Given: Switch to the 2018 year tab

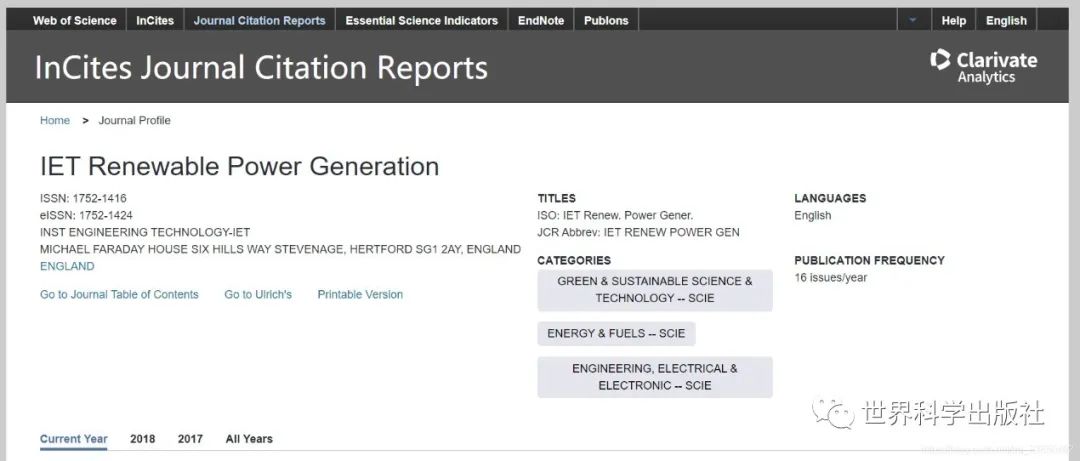Looking at the screenshot, I should 142,439.
